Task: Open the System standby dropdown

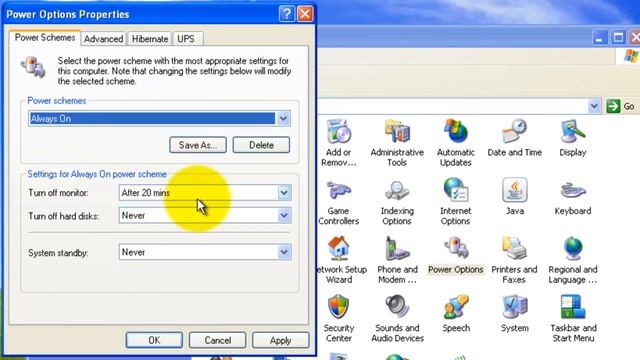Action: tap(284, 252)
